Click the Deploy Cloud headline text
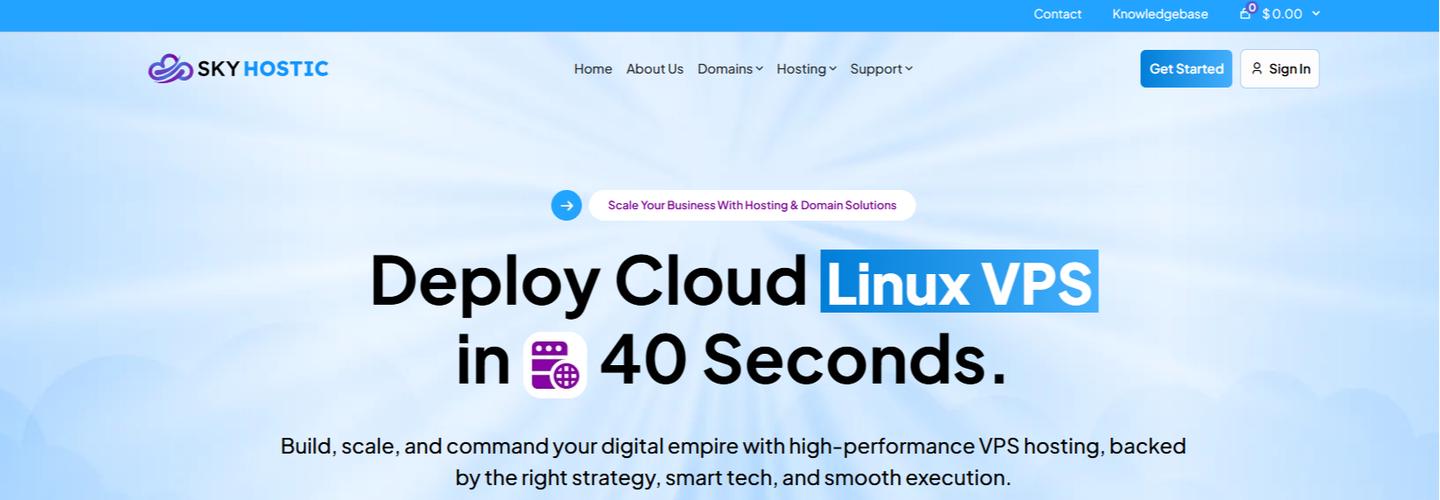 589,281
